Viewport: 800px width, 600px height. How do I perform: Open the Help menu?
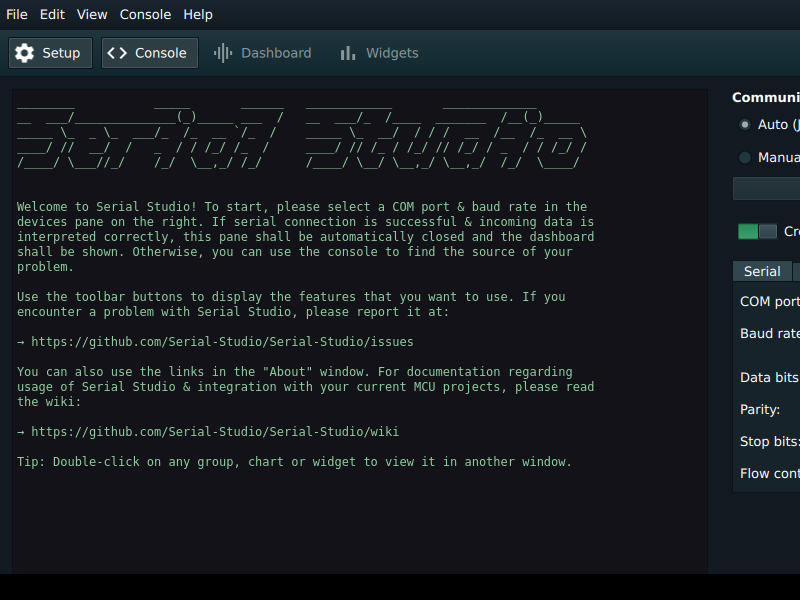(198, 14)
